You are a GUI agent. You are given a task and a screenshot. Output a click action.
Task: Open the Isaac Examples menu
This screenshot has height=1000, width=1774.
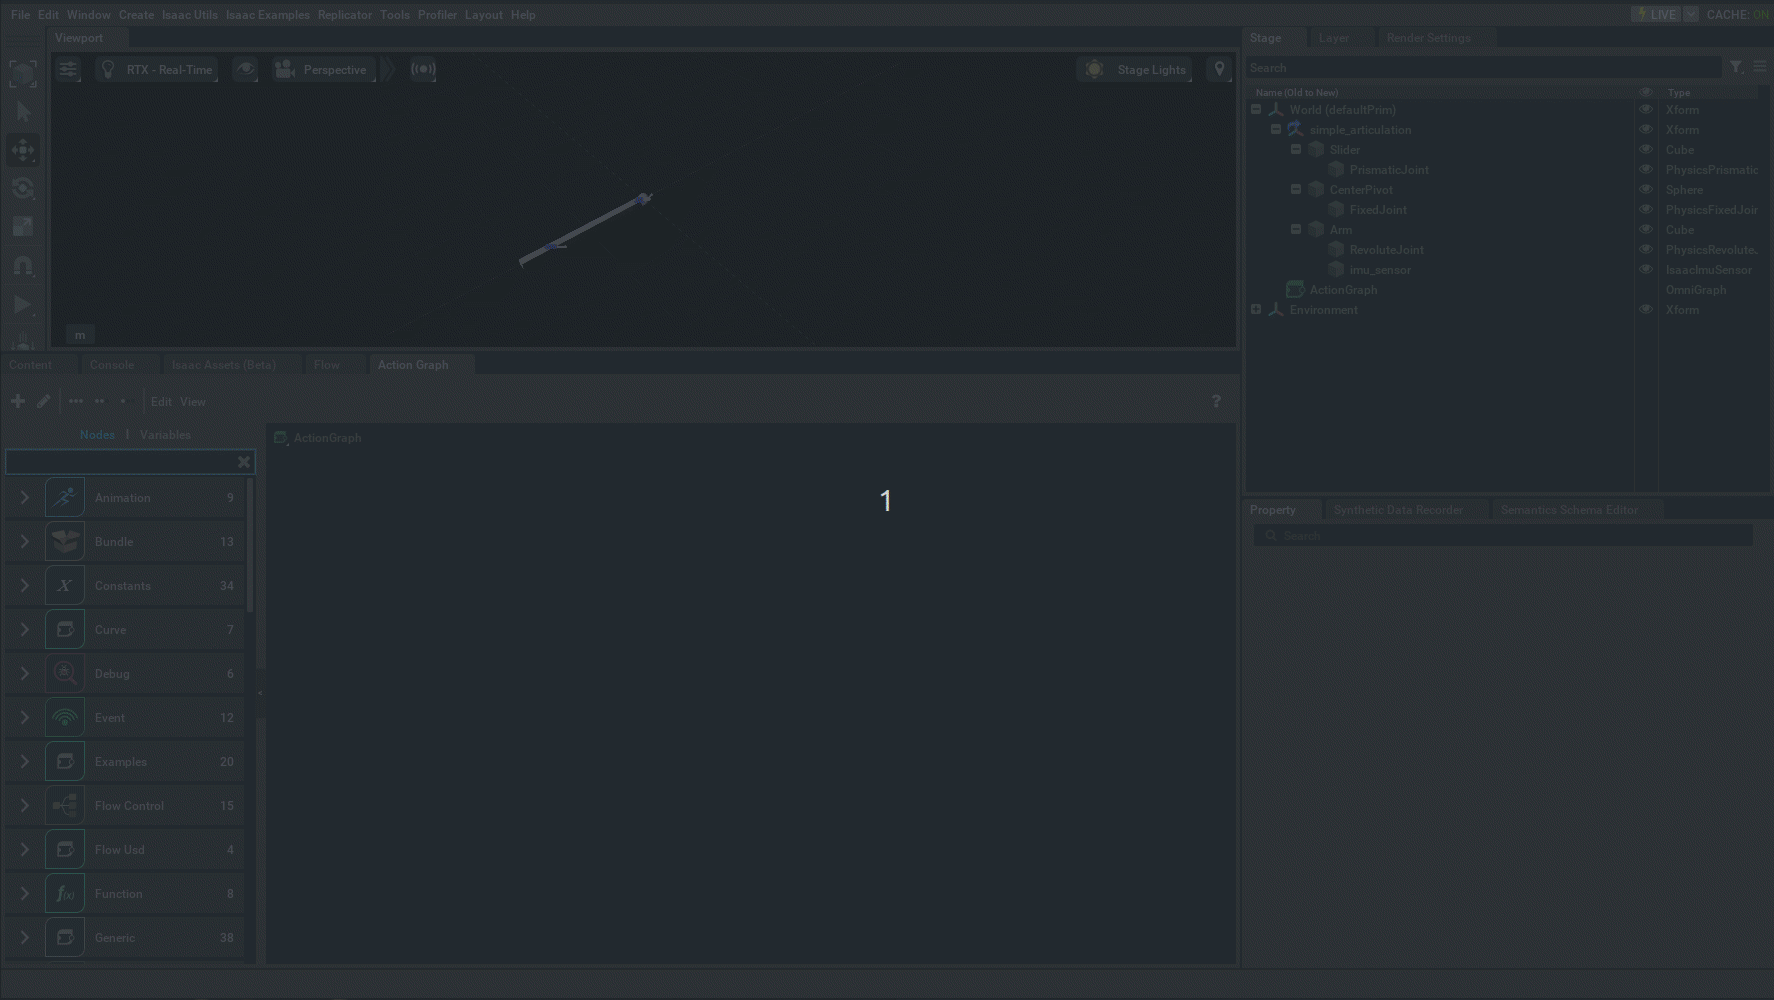[267, 15]
